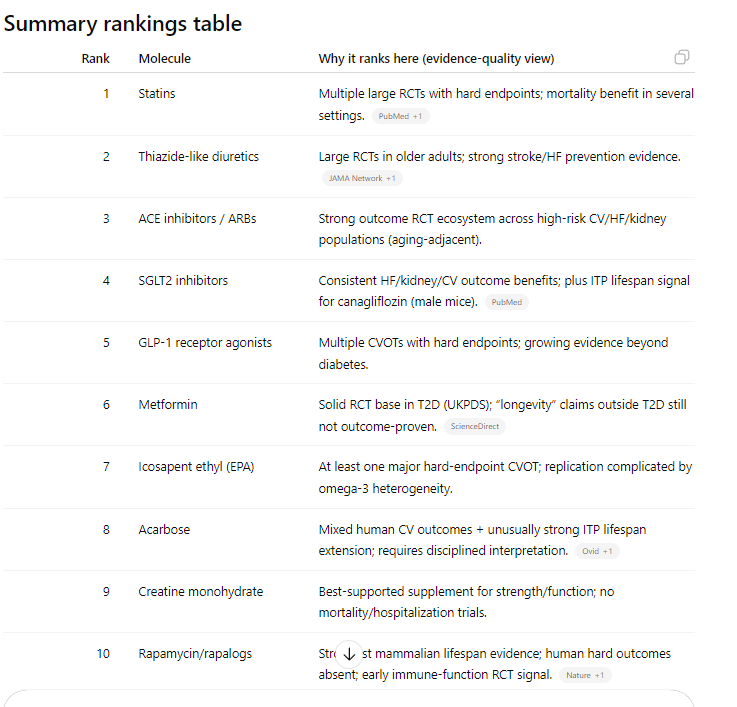Open the PubMed +1 citation for Statins
The width and height of the screenshot is (737, 707).
[x=401, y=116]
